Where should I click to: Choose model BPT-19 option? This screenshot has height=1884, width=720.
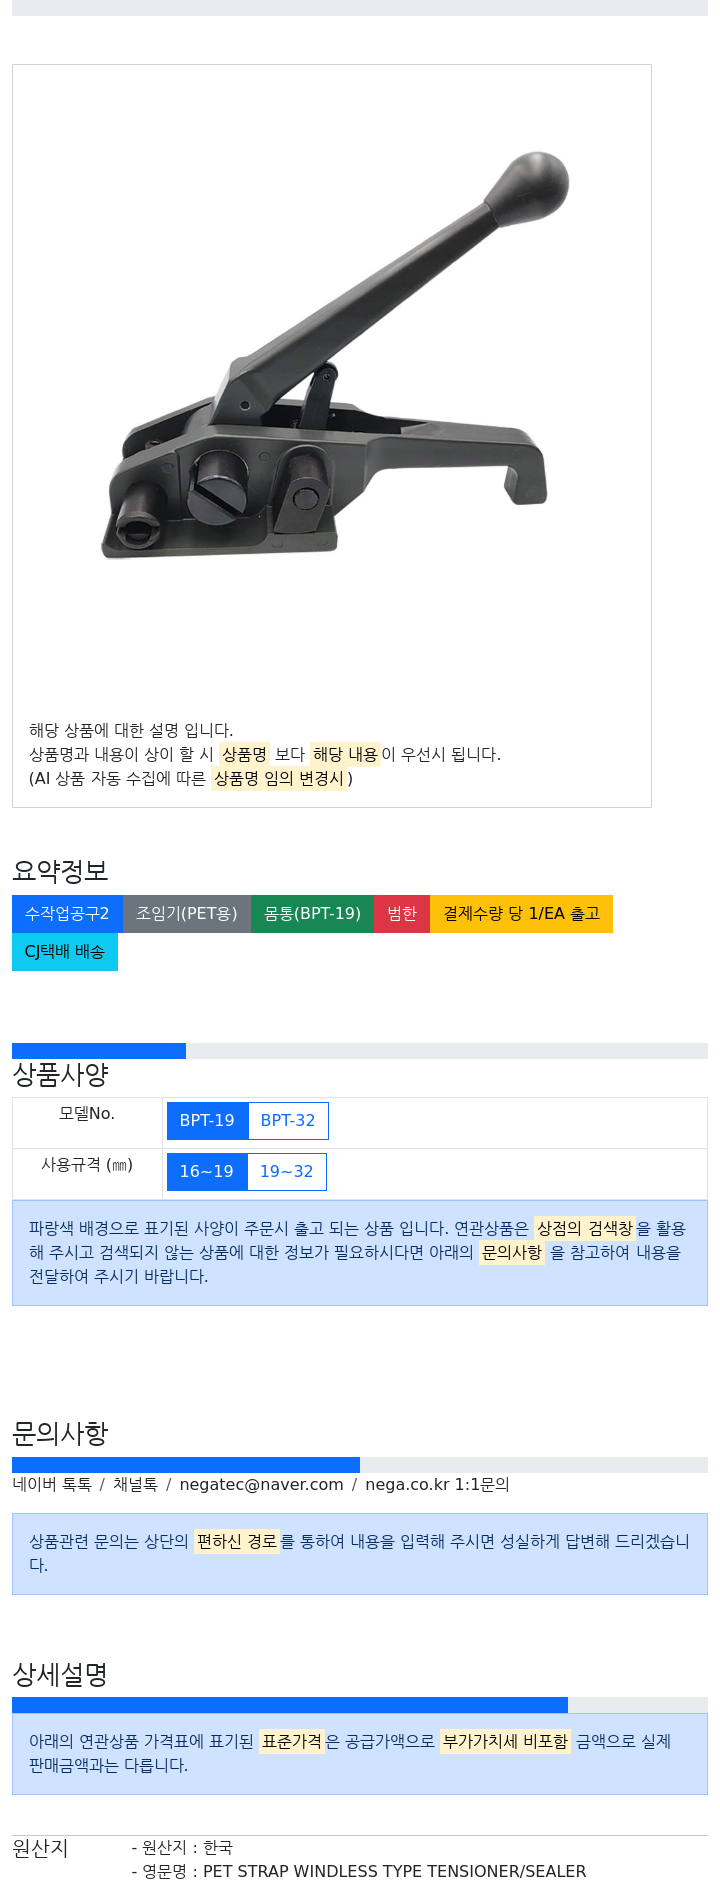click(207, 1121)
